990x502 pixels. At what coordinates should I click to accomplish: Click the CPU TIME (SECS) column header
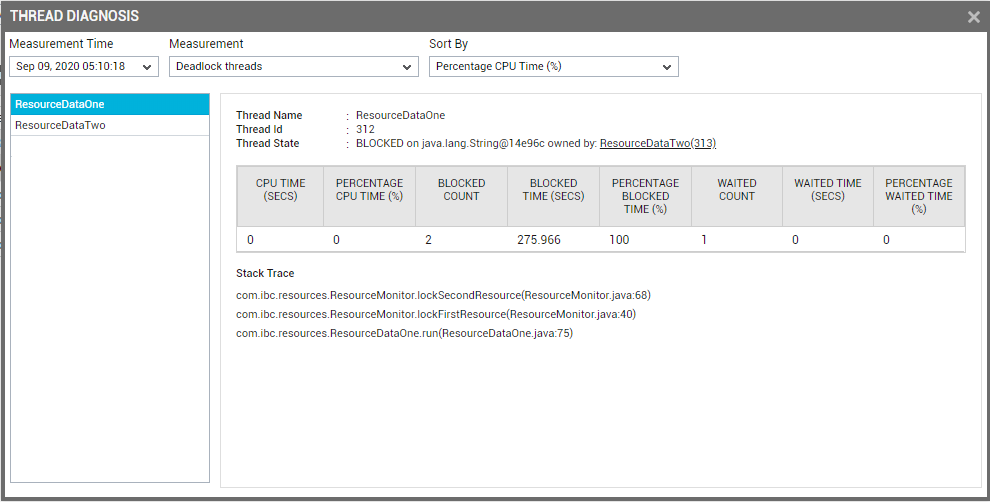point(280,196)
